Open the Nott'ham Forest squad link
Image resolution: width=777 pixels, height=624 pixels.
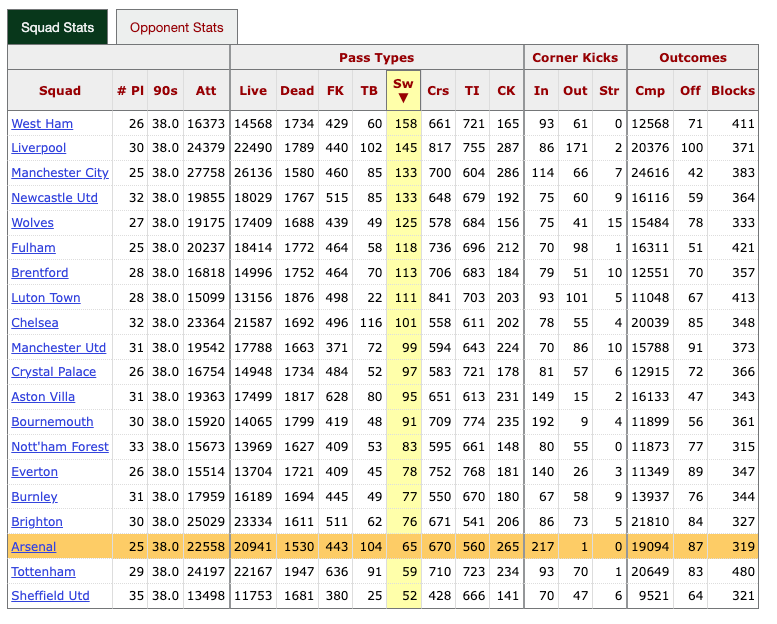pyautogui.click(x=60, y=447)
